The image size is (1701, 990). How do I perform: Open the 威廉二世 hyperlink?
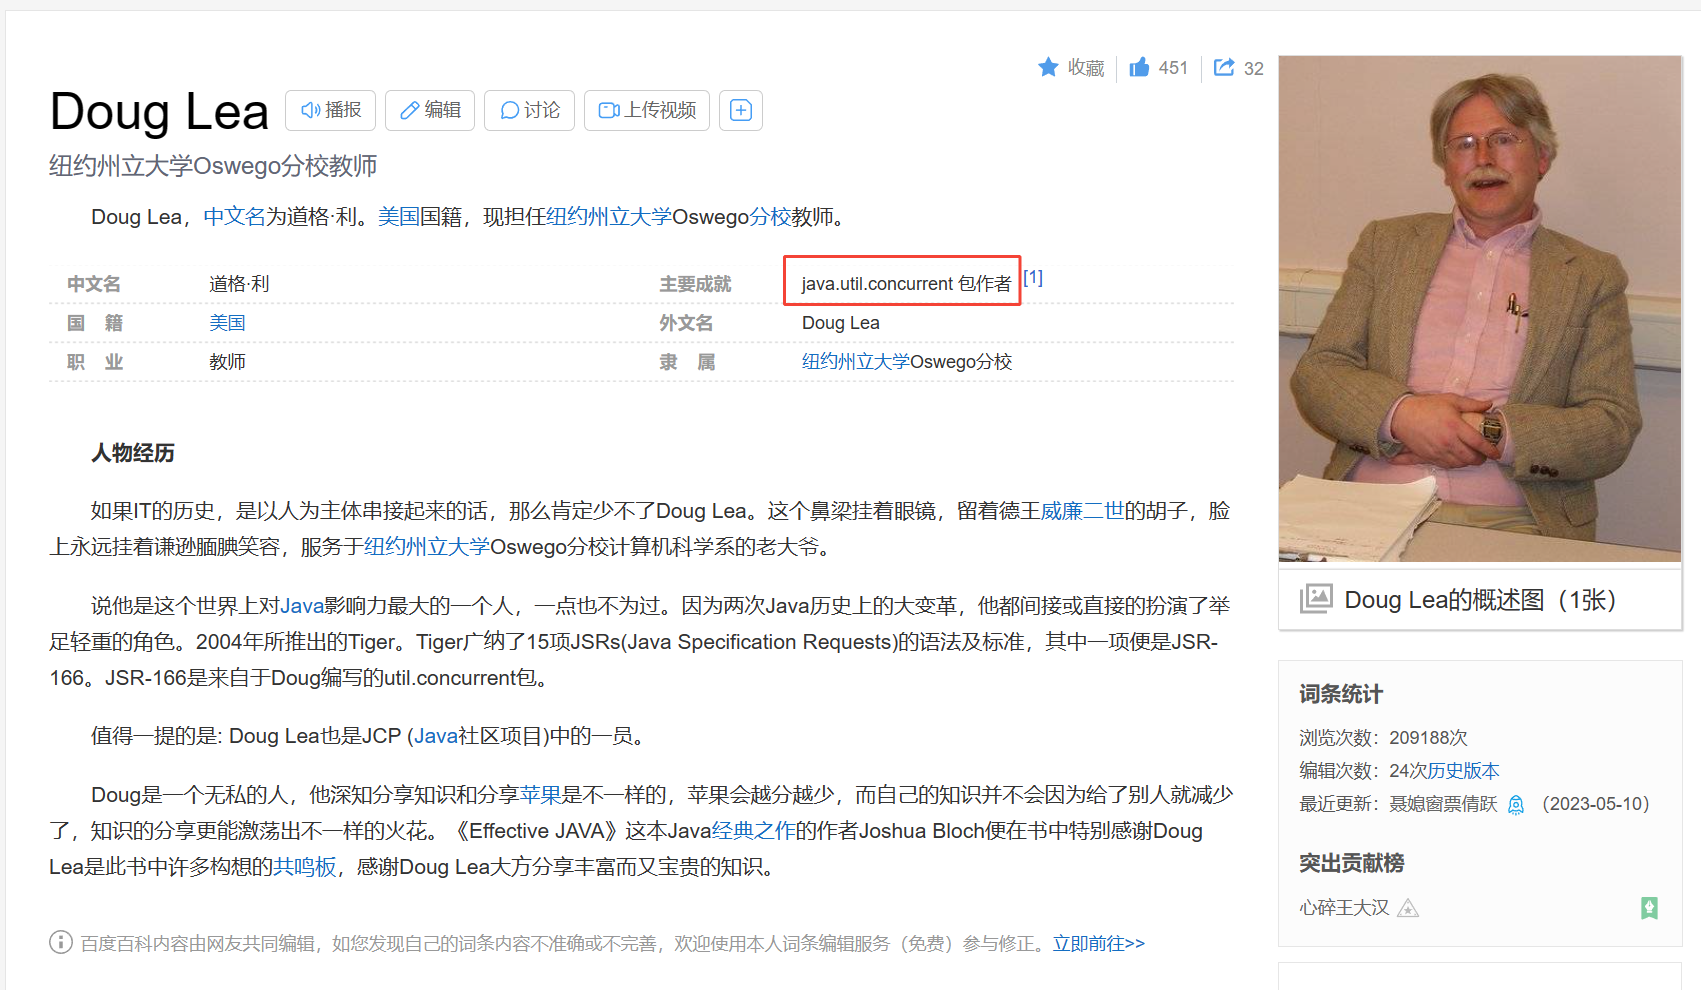pos(1082,511)
